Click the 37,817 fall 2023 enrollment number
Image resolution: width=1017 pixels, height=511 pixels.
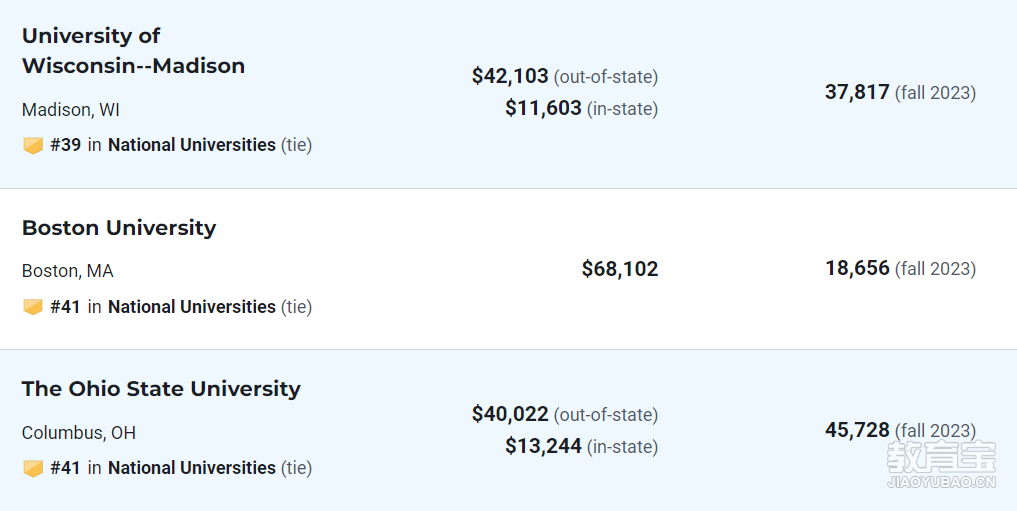[857, 92]
